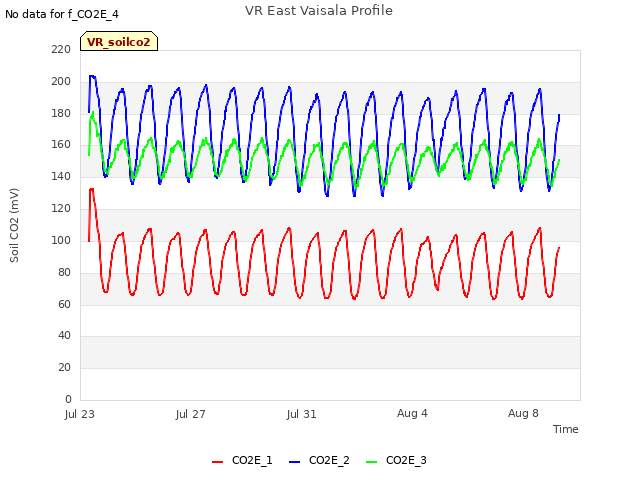The width and height of the screenshot is (640, 480).
Task: Click the 80 y-axis tick label
Action: 64,272
